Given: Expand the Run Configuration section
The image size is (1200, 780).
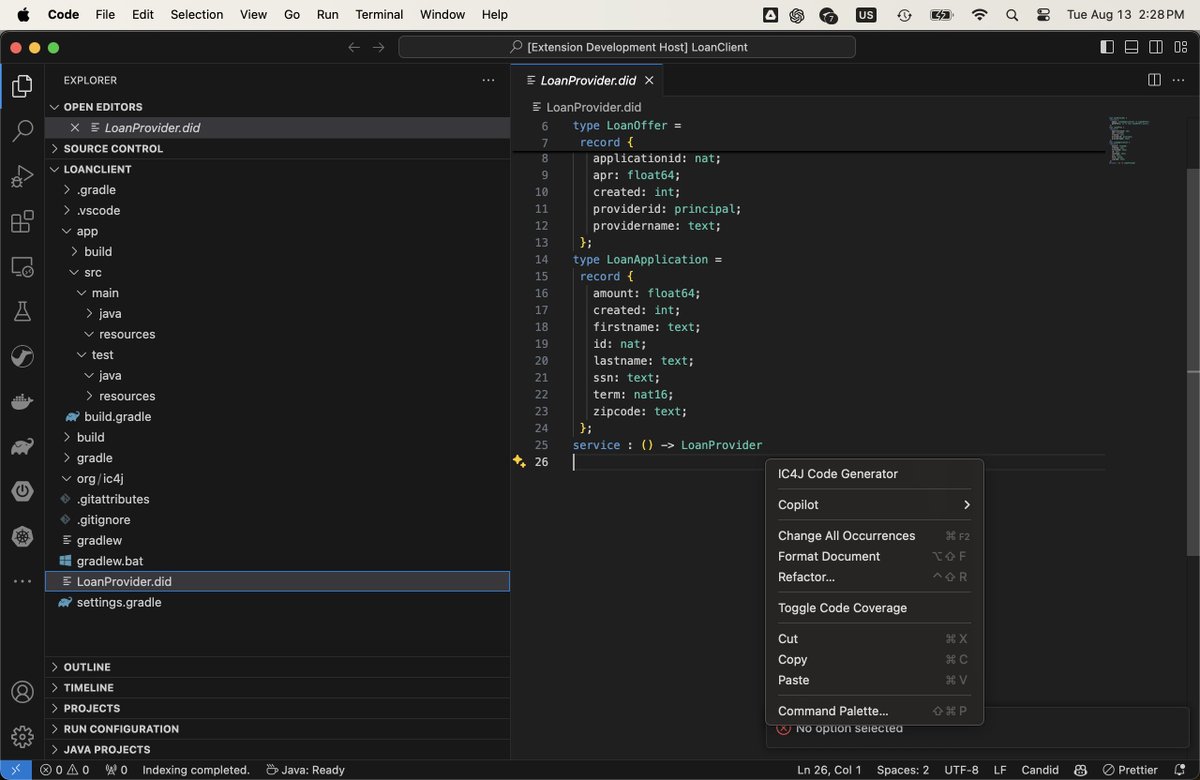Looking at the screenshot, I should [277, 729].
